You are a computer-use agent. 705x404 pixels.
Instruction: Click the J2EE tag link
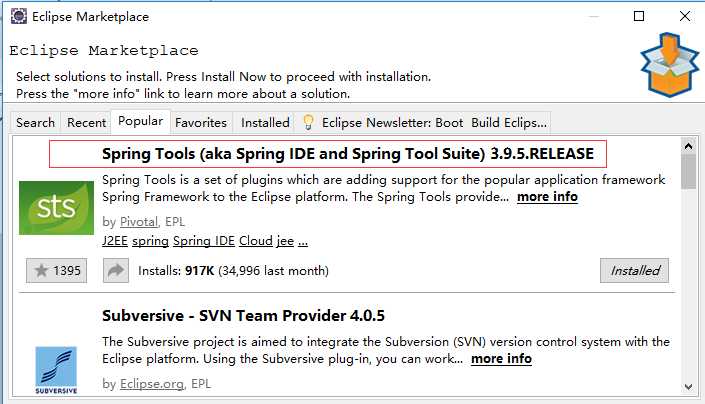(115, 241)
